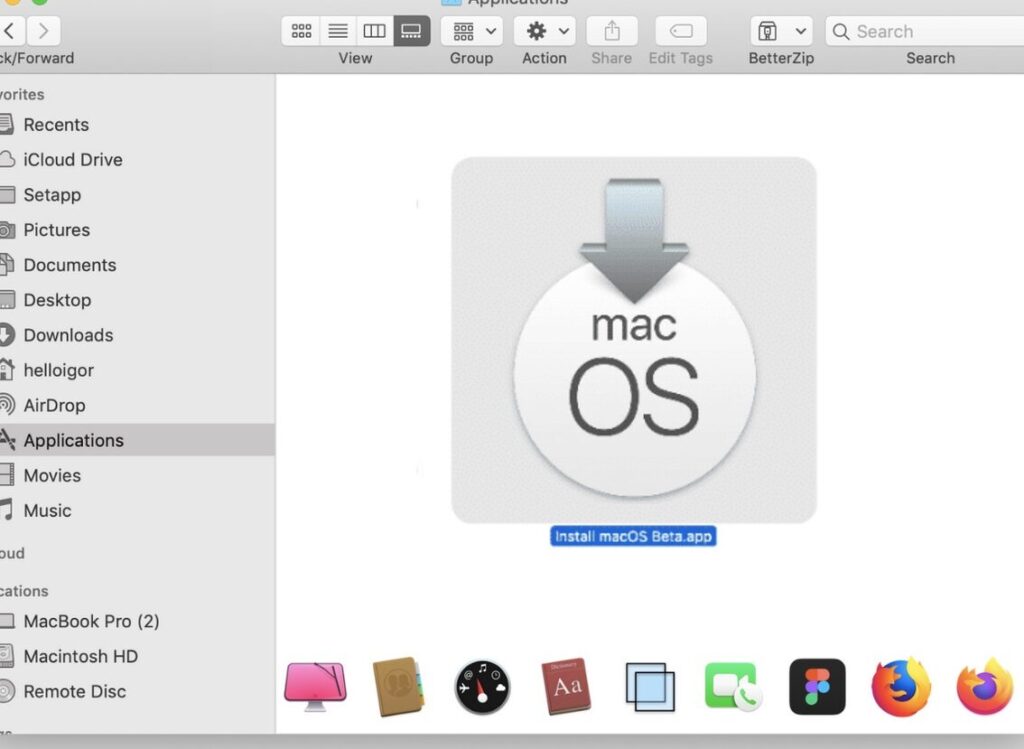The height and width of the screenshot is (749, 1024).
Task: Select the CleanMyMac pink monitor icon
Action: (315, 686)
